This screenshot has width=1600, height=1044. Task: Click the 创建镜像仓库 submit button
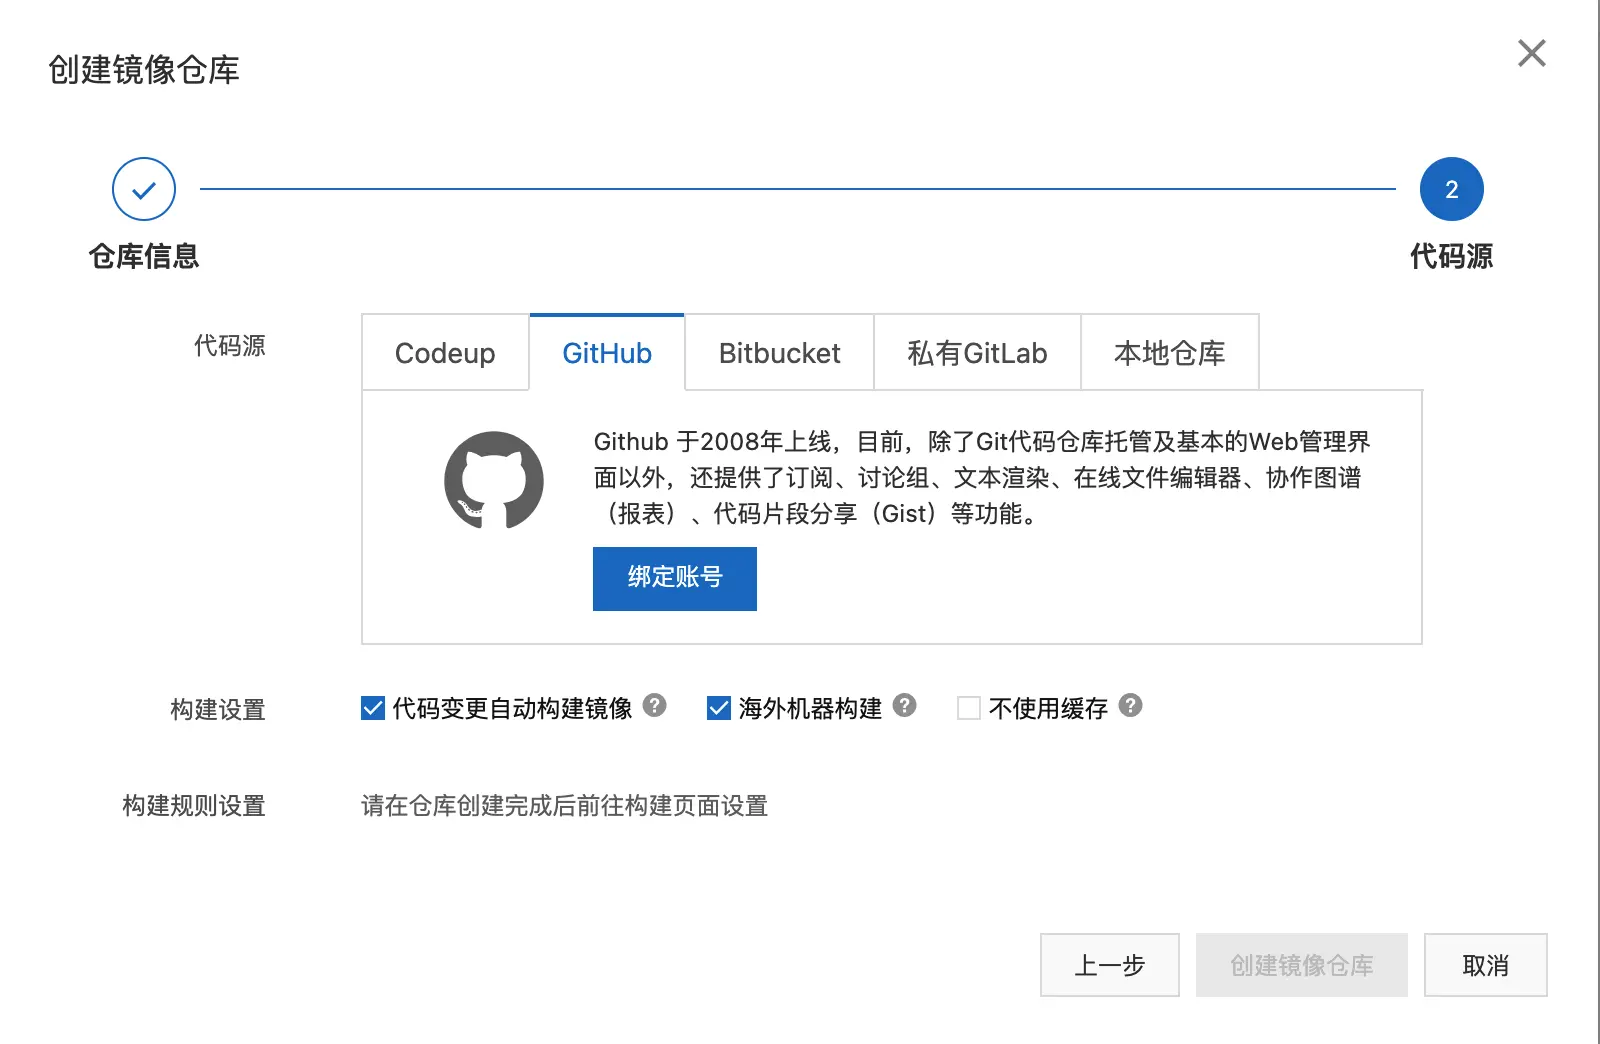1301,965
